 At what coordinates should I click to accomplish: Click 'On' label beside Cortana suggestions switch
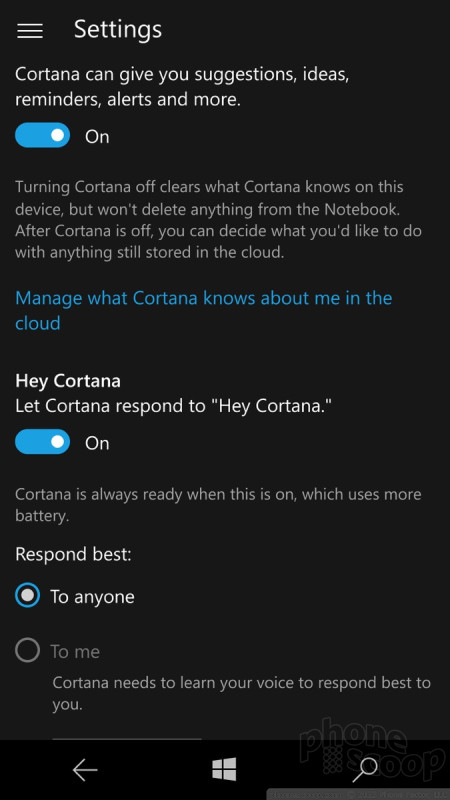point(97,137)
